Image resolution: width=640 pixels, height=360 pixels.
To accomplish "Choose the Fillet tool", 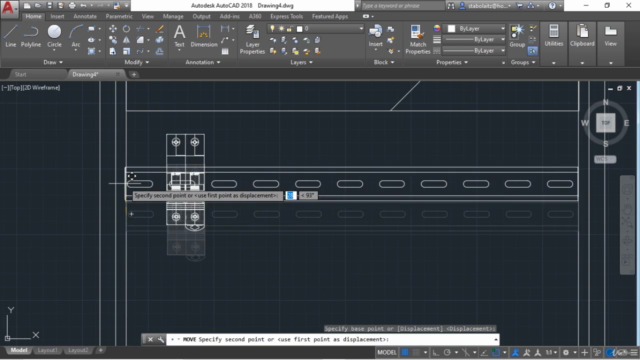I will (140, 40).
